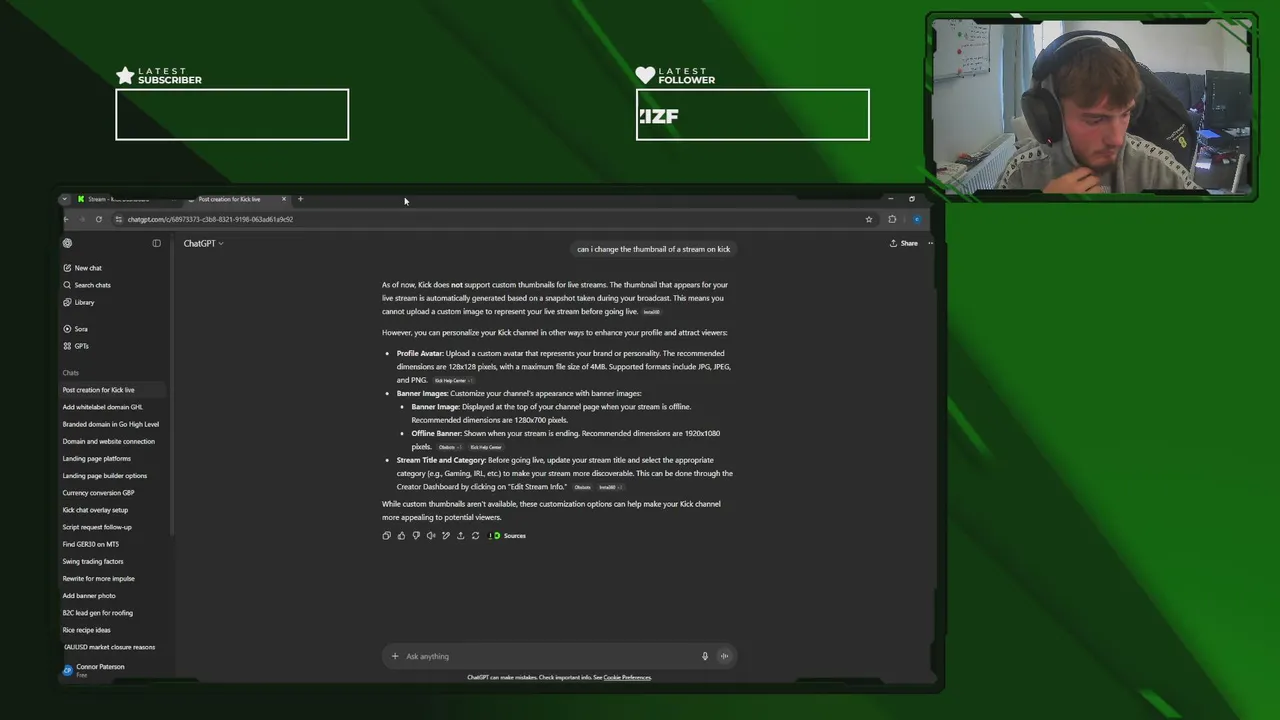Open the three-dot conversation options menu
Viewport: 1280px width, 720px height.
pyautogui.click(x=930, y=243)
